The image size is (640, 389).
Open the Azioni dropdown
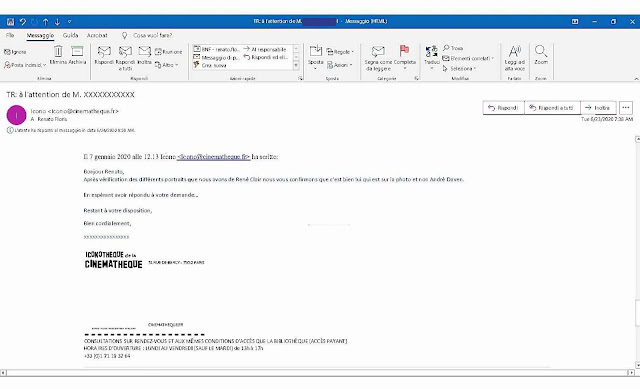[x=340, y=65]
